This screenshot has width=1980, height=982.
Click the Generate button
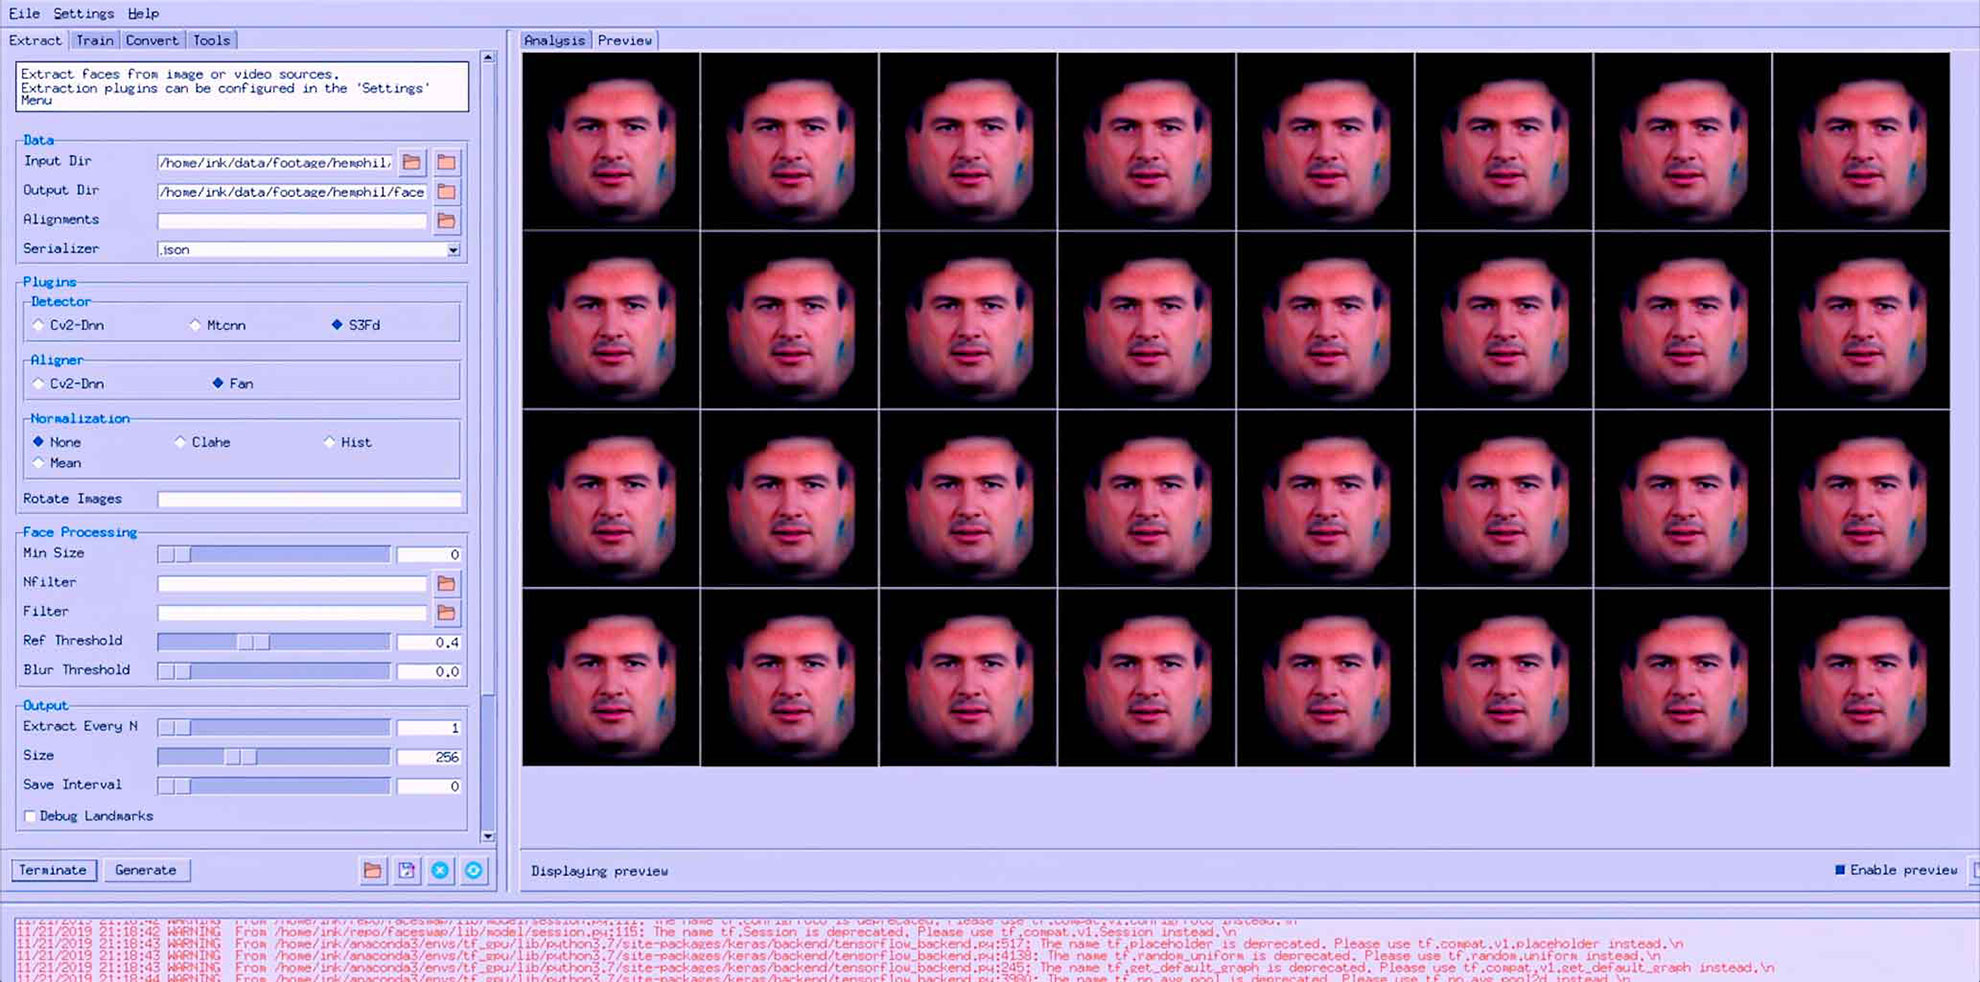point(145,870)
